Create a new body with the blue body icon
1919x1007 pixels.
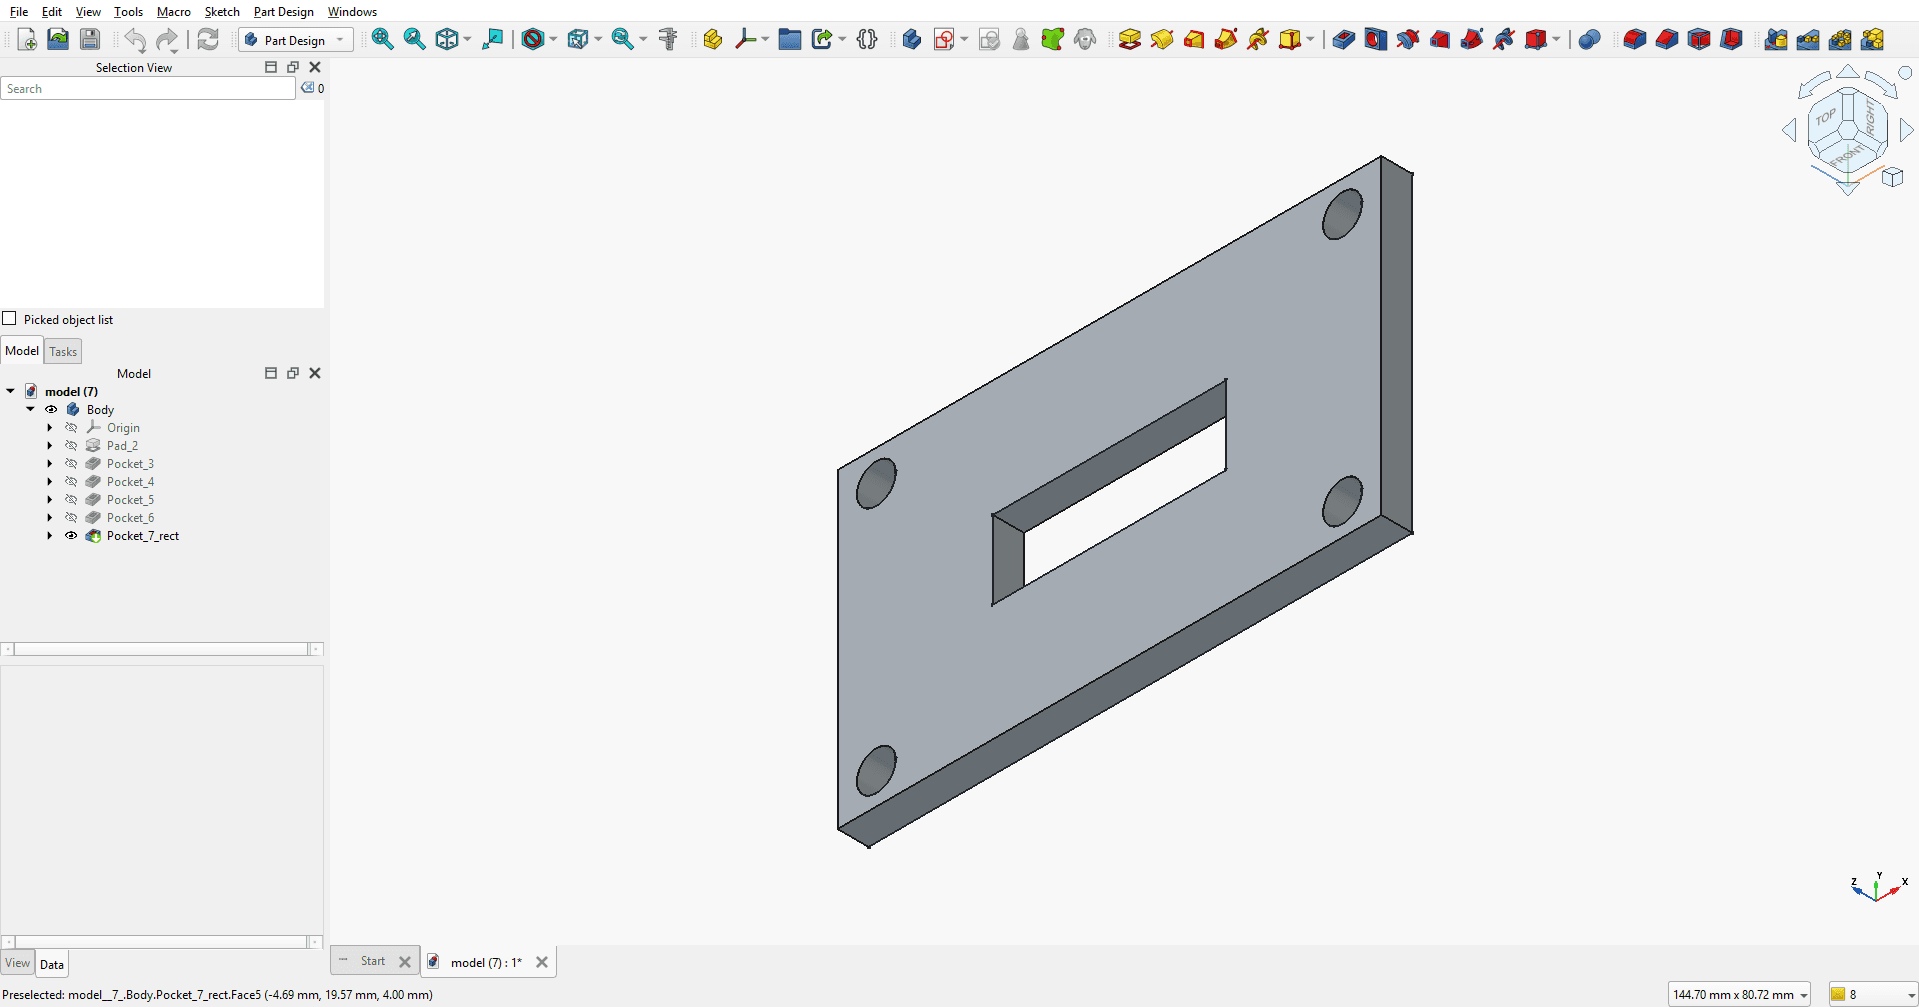[911, 40]
